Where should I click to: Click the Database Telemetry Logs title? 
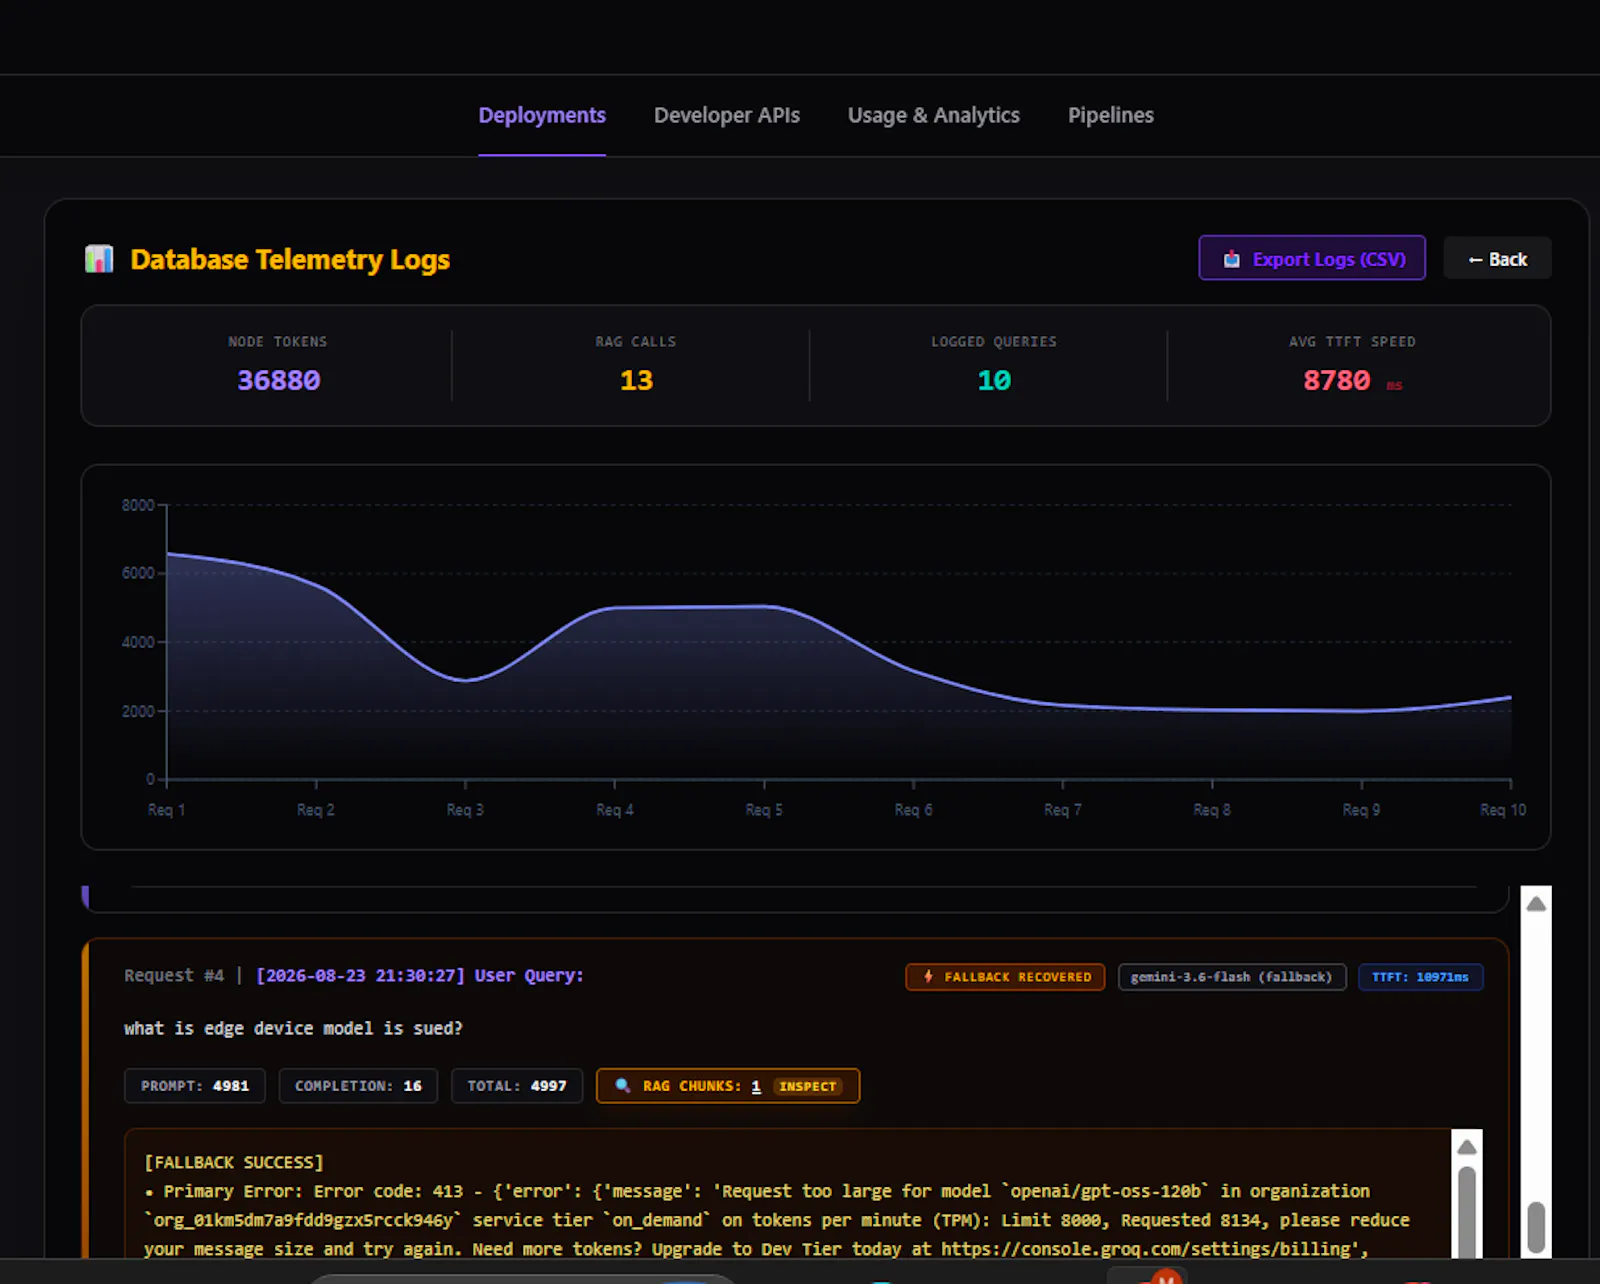coord(290,259)
